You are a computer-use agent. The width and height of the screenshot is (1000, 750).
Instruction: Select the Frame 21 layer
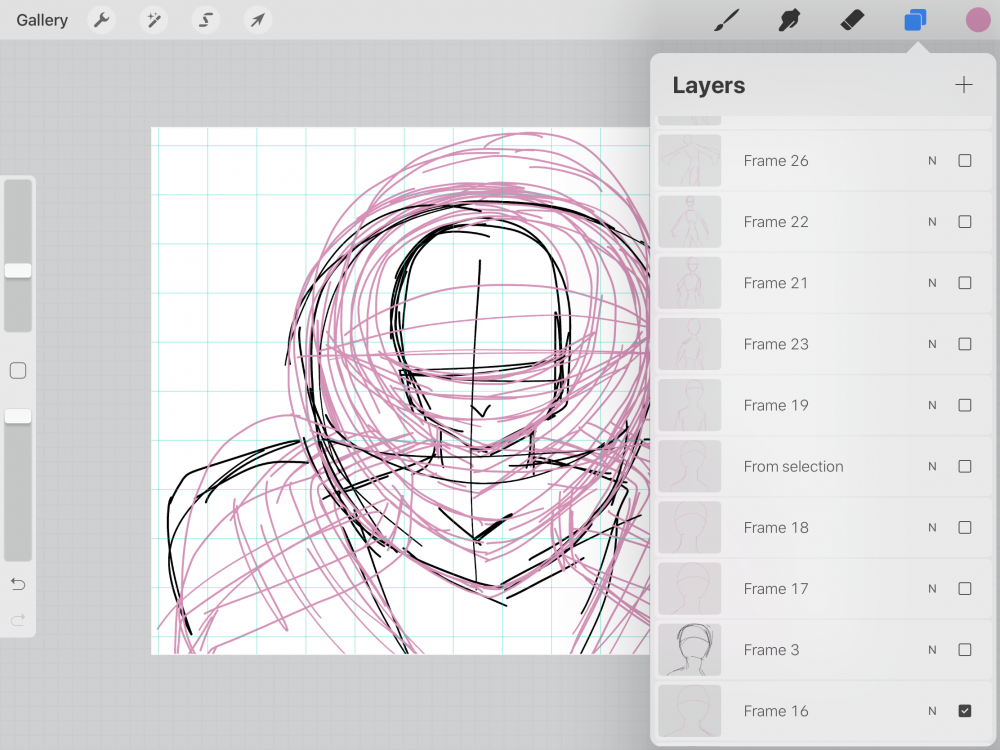tap(776, 283)
